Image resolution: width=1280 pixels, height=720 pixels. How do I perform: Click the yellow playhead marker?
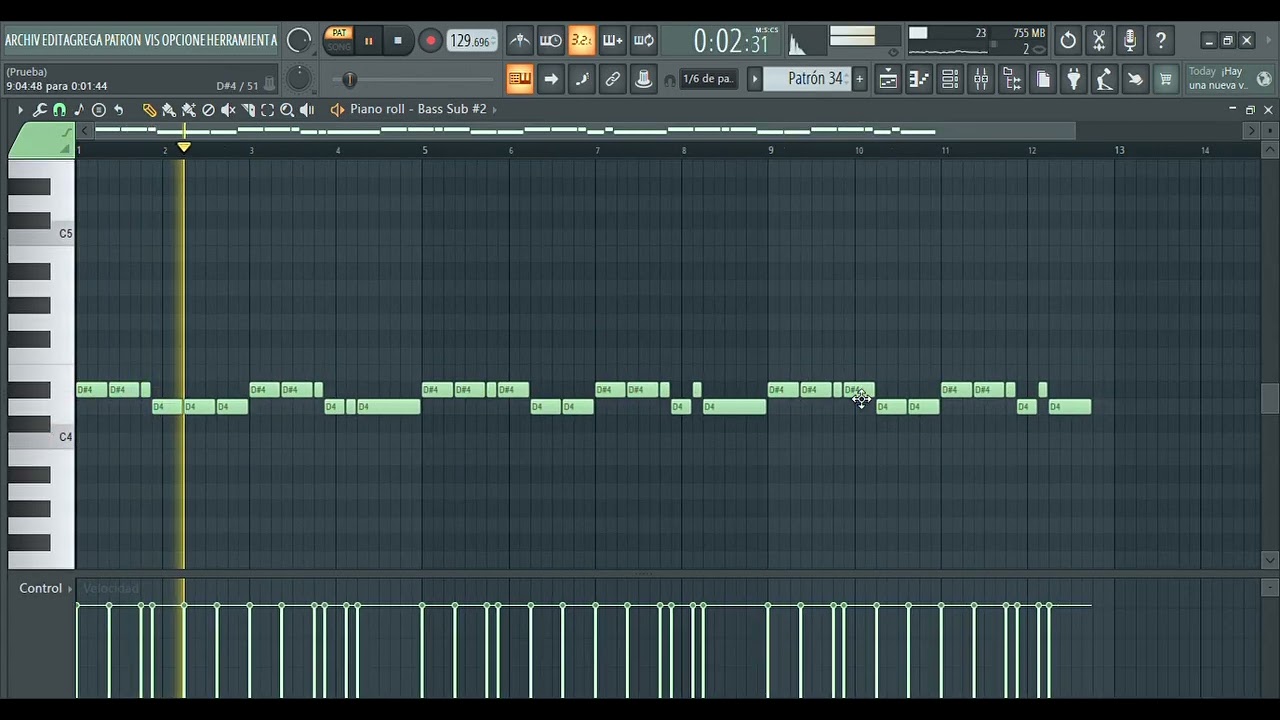(184, 148)
